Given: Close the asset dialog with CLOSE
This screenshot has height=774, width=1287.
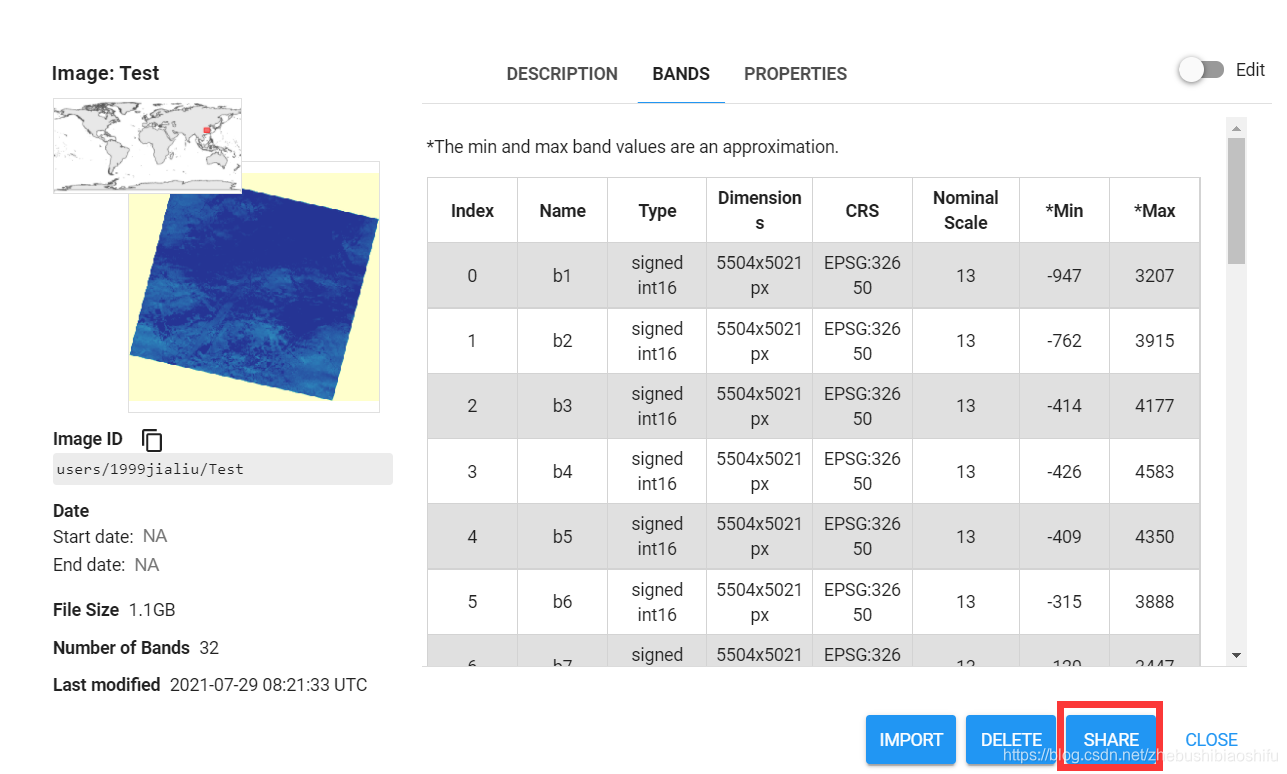Looking at the screenshot, I should click(1211, 740).
